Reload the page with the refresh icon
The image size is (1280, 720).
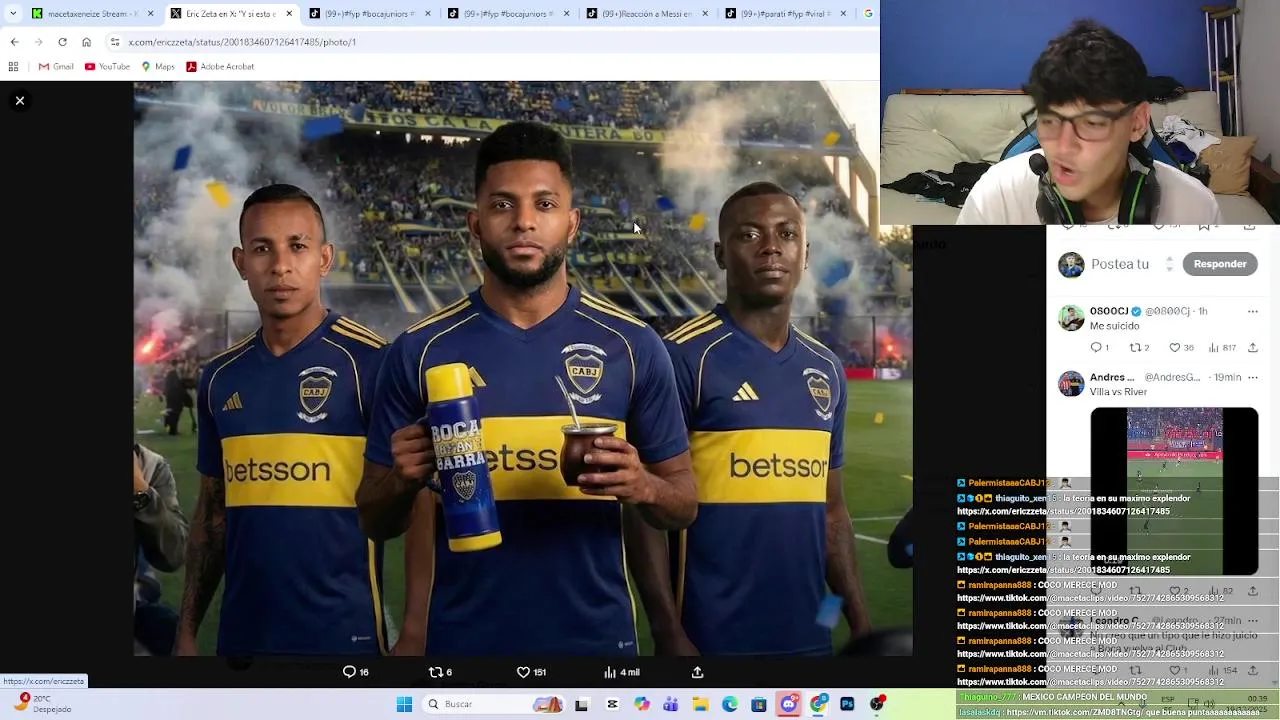coord(62,42)
